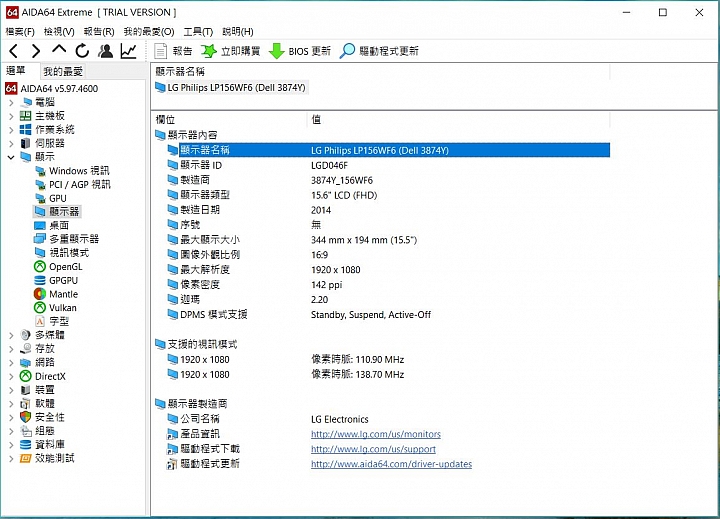Open the 我的最愛(O) menu
This screenshot has width=720, height=519.
click(x=149, y=31)
